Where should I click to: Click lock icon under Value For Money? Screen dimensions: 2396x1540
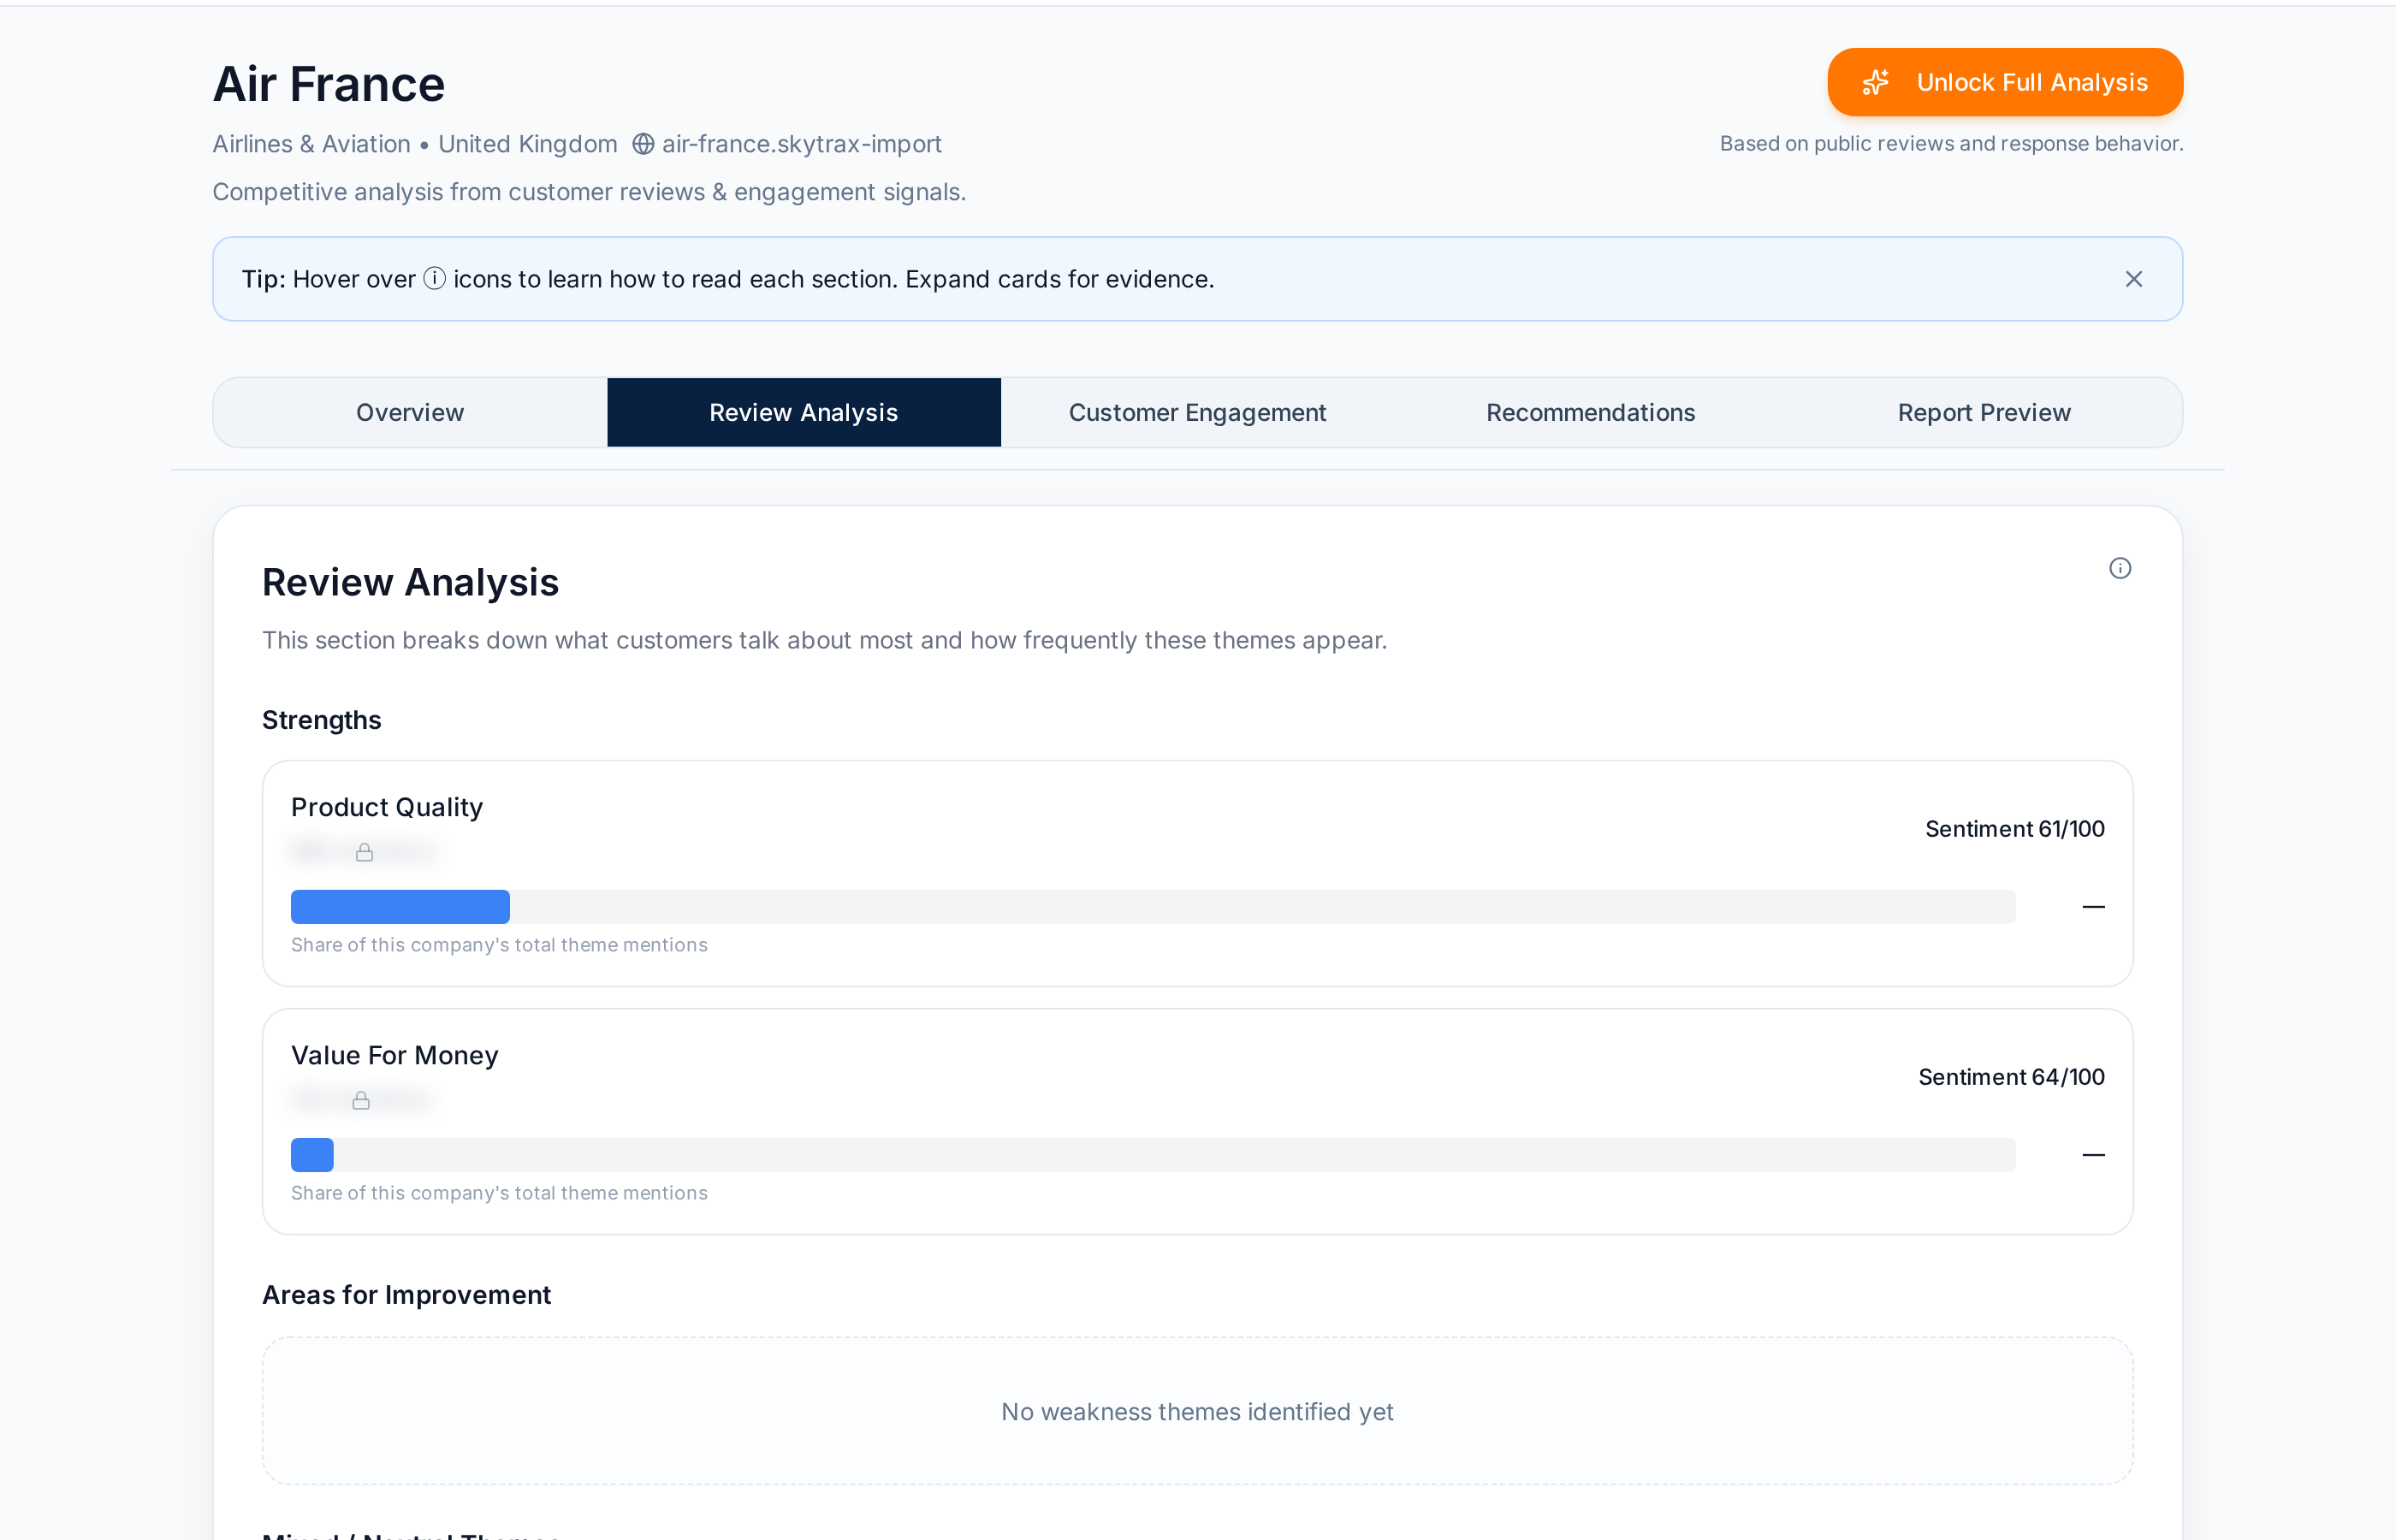tap(361, 1100)
